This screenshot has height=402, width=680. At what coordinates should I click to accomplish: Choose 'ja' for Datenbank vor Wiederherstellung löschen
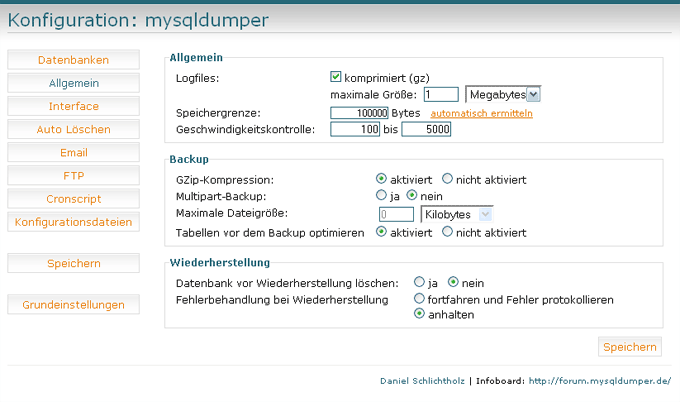[x=420, y=282]
